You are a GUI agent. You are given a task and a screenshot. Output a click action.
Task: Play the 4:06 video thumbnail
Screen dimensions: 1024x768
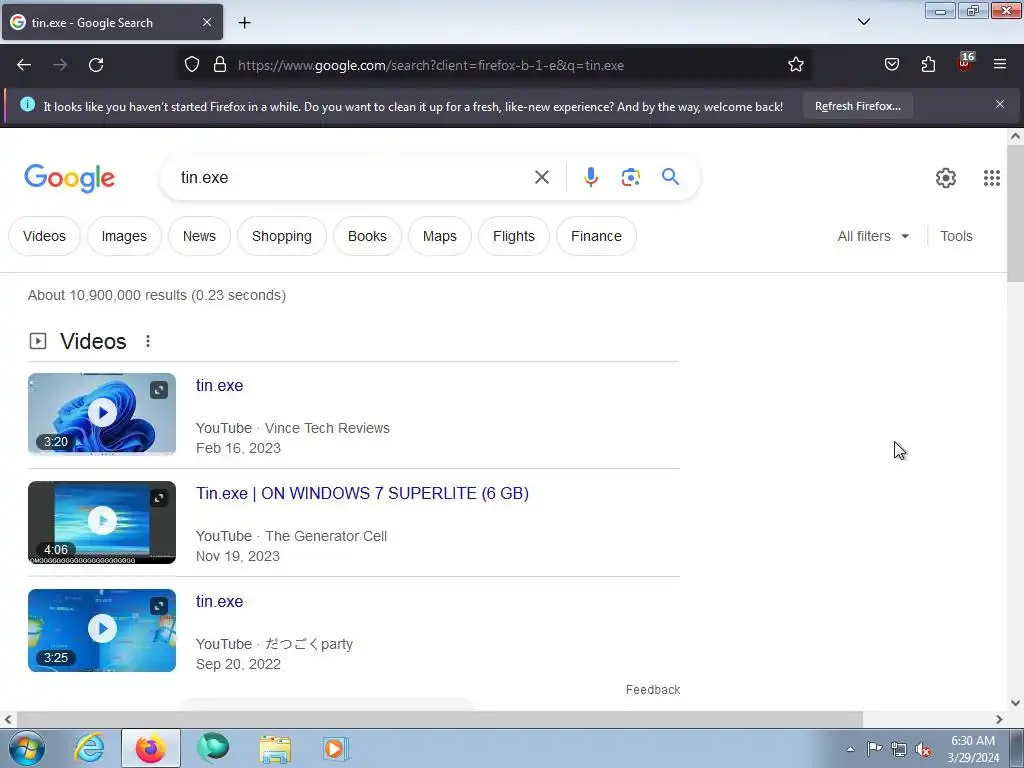(102, 522)
